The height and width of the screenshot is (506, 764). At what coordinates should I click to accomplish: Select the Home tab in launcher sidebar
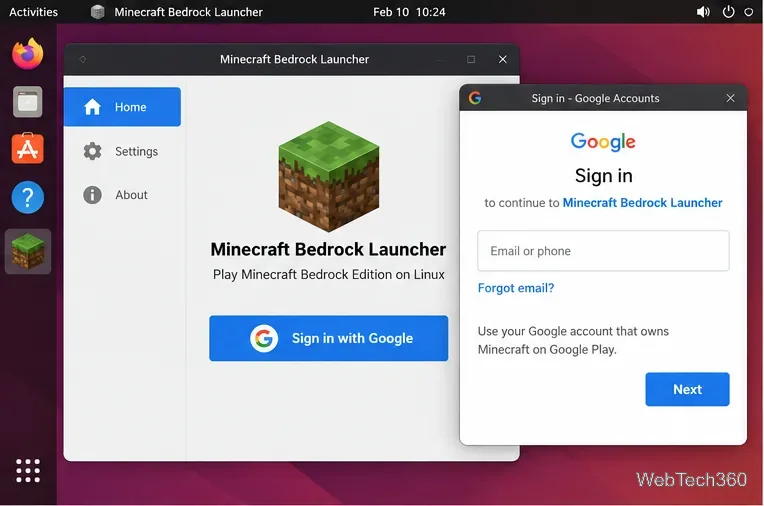pyautogui.click(x=122, y=107)
